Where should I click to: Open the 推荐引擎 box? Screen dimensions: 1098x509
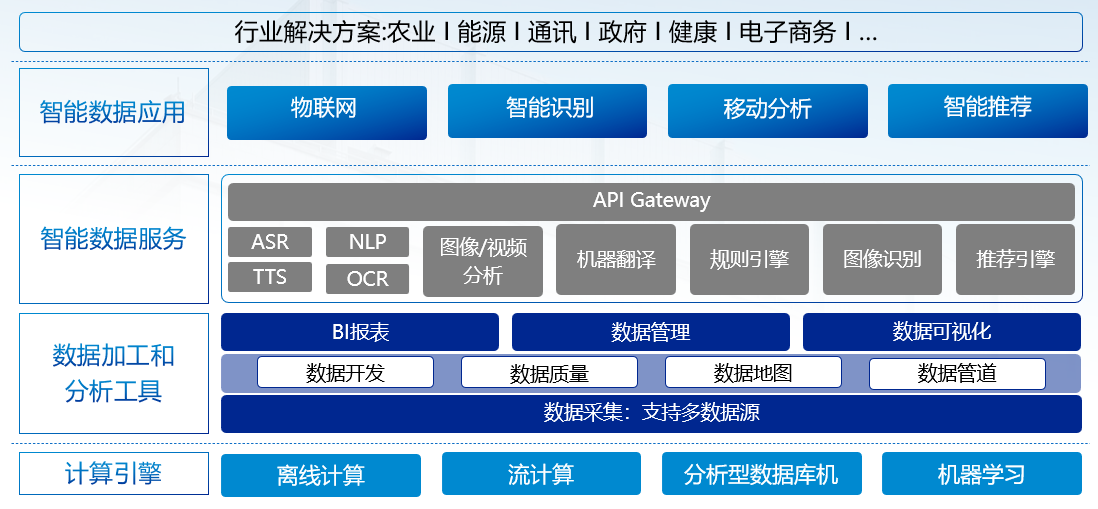pos(1015,260)
